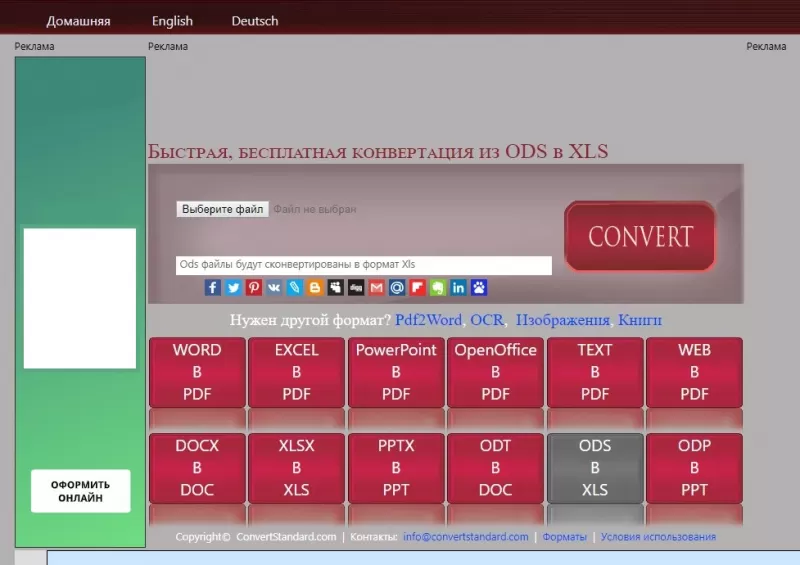Image resolution: width=800 pixels, height=565 pixels.
Task: Pin the page with Pinterest icon
Action: 254,287
